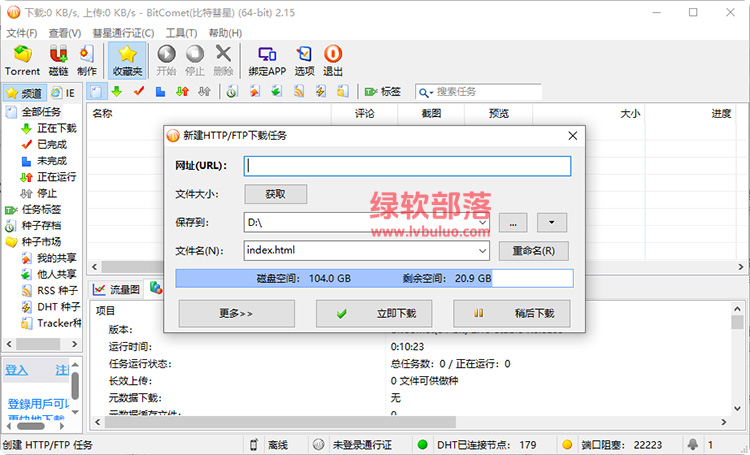Select 任务标签 in sidebar tree

[41, 210]
